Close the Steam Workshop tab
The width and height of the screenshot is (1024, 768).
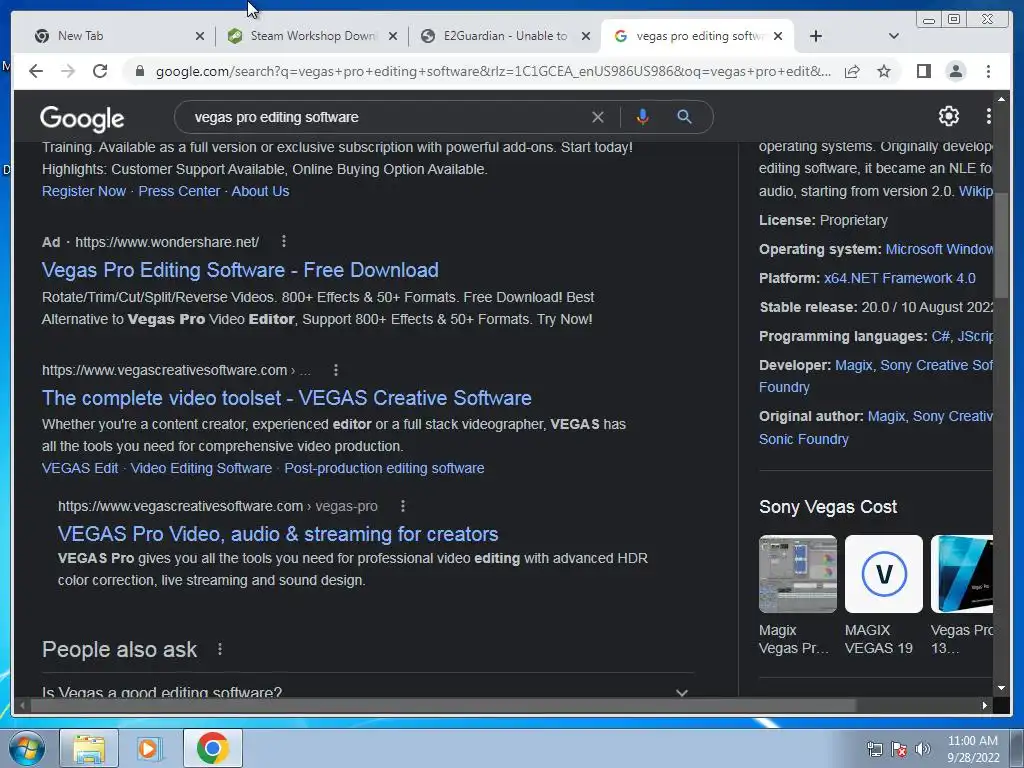[393, 37]
